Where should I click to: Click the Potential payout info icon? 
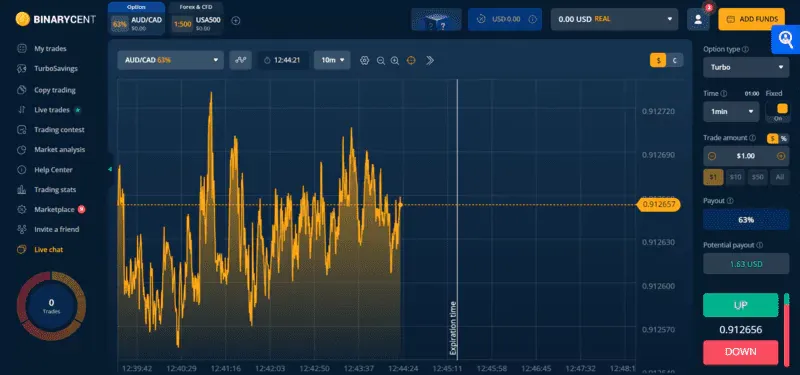[760, 245]
